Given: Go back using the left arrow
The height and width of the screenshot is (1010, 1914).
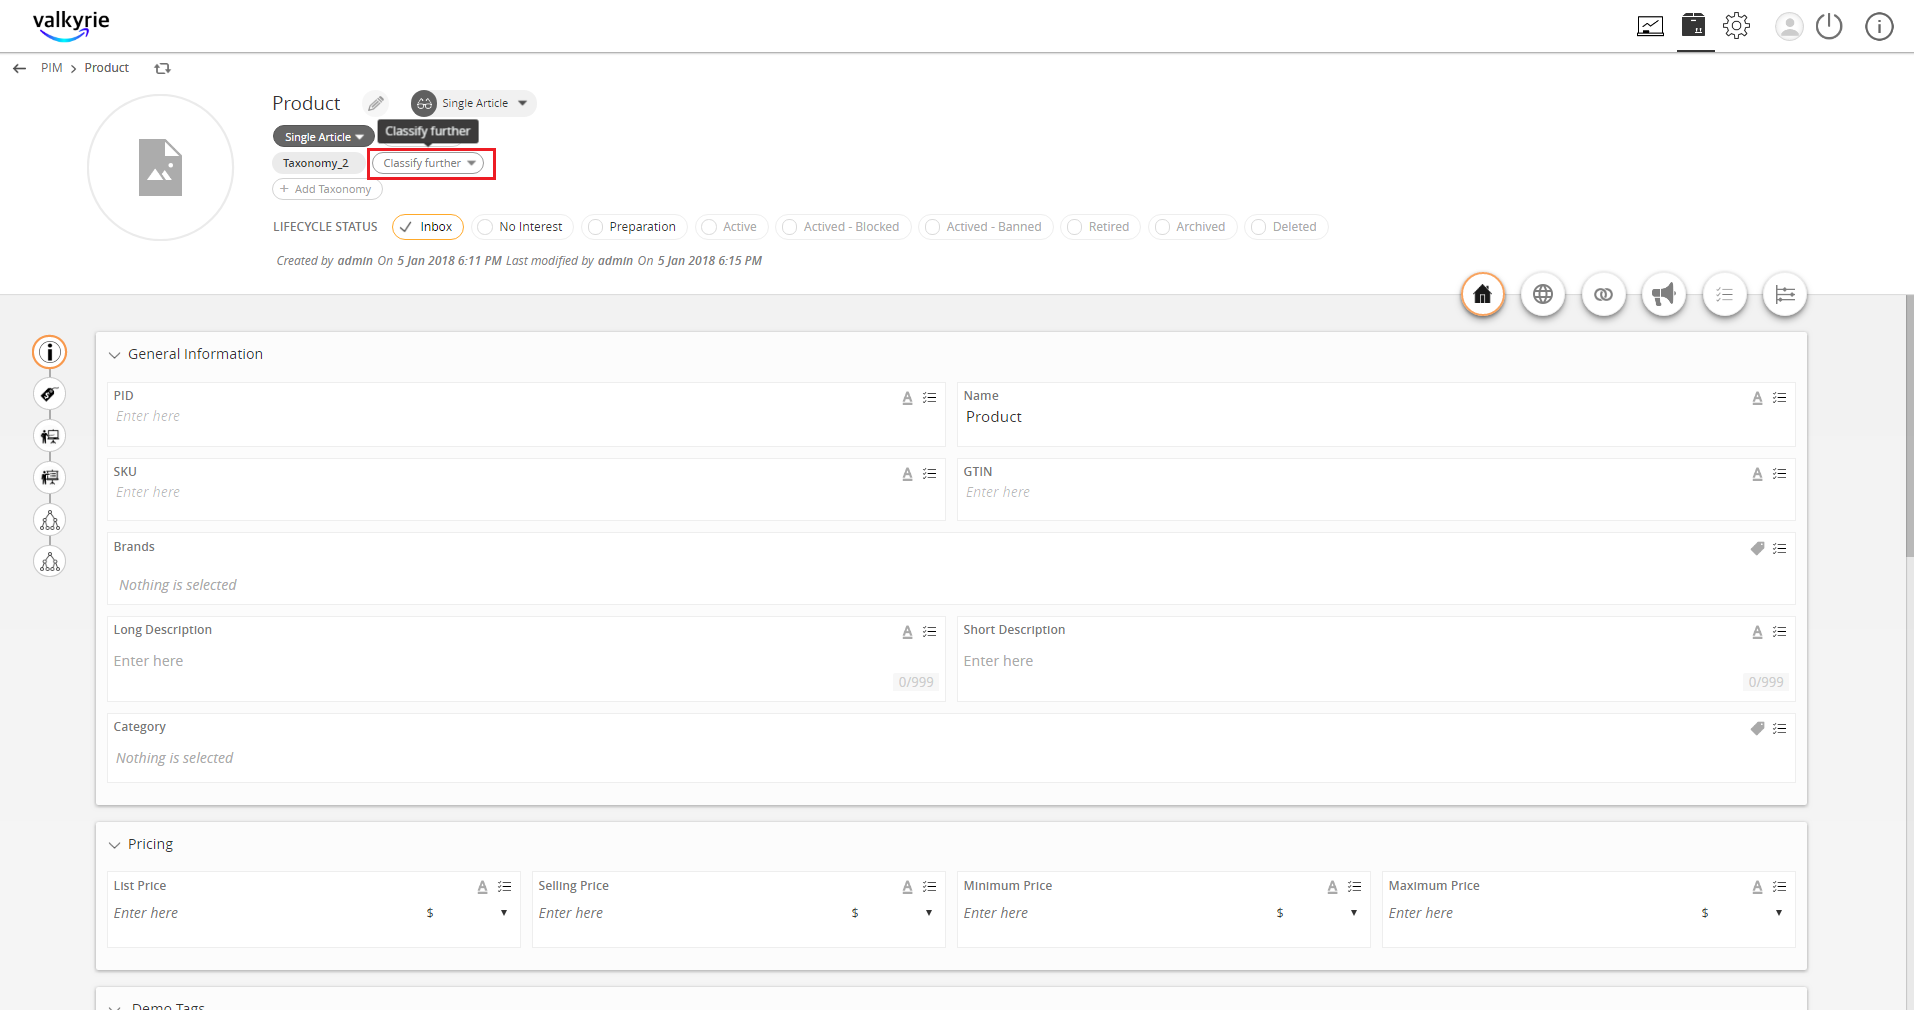Looking at the screenshot, I should pyautogui.click(x=19, y=68).
